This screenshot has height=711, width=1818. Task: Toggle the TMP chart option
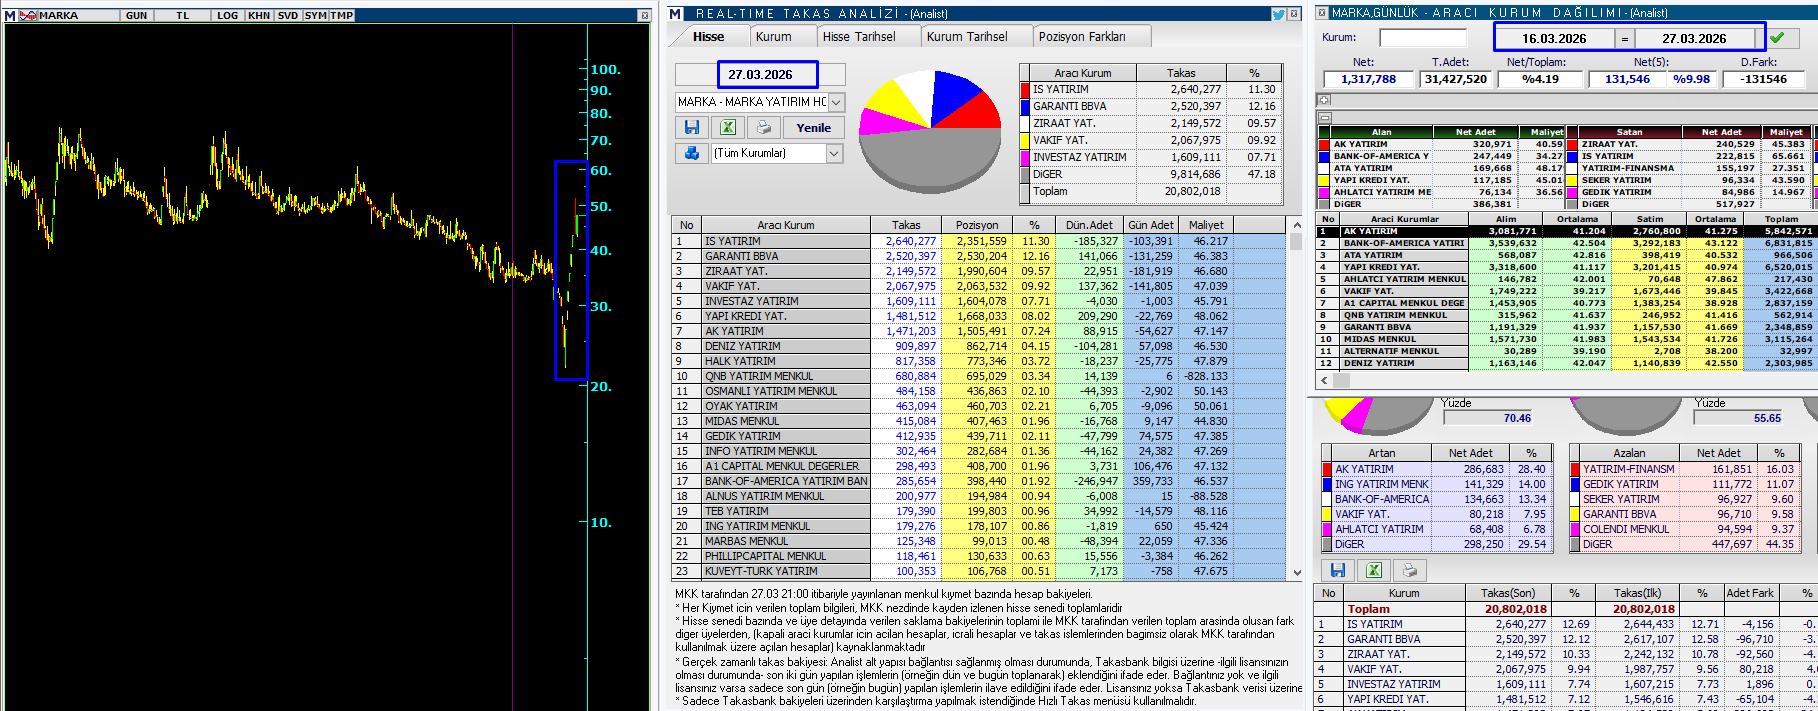click(342, 15)
